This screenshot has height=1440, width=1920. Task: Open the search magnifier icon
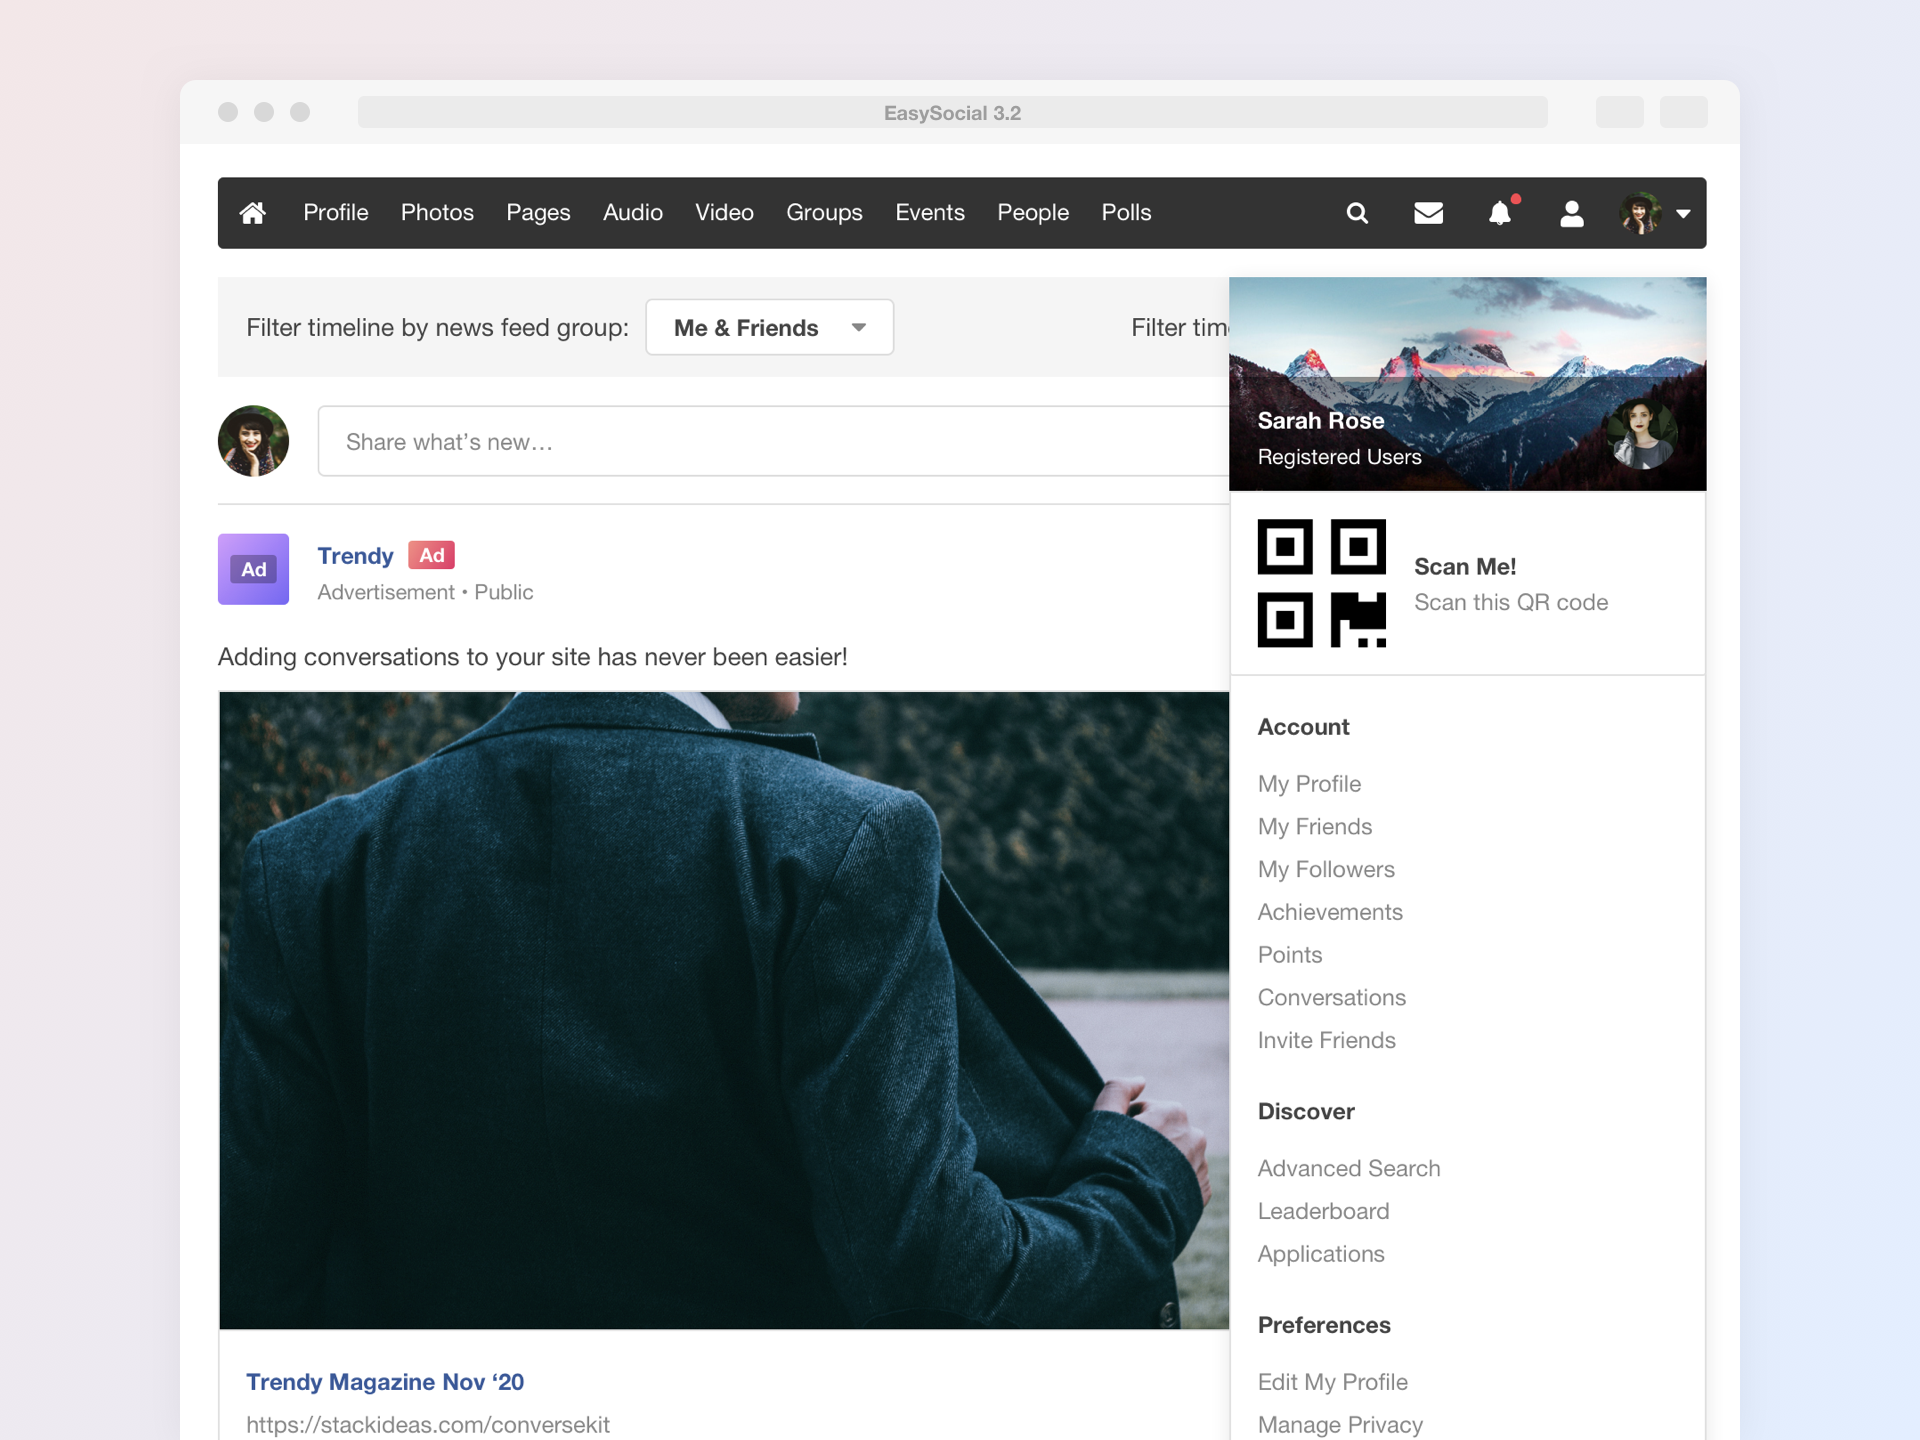[1357, 213]
